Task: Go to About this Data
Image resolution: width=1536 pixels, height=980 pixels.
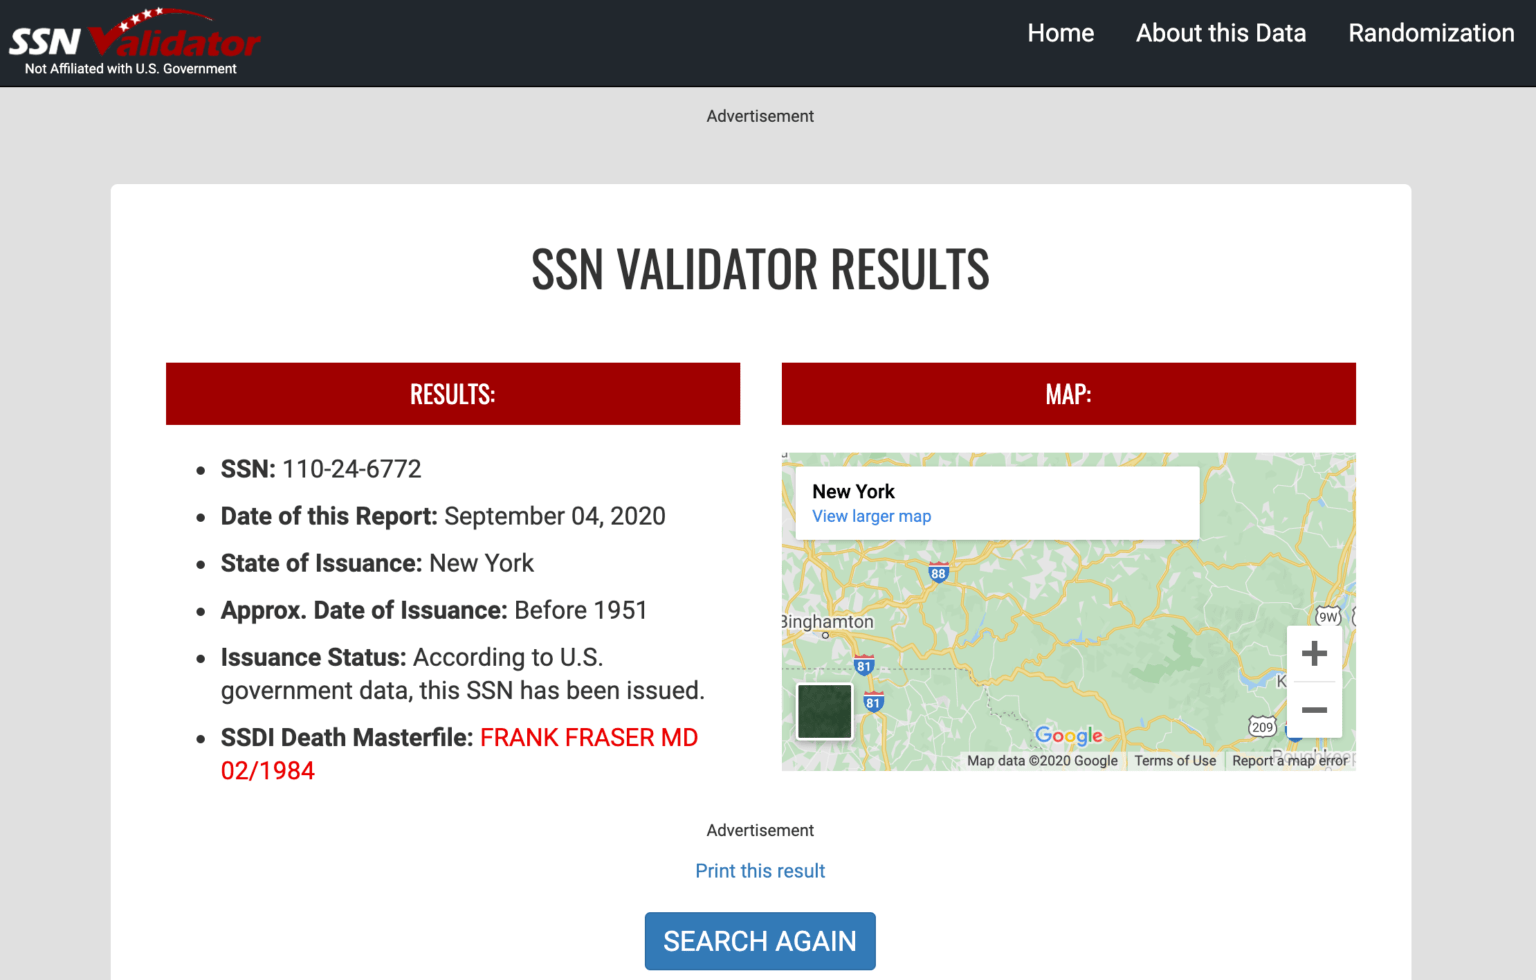Action: click(x=1220, y=33)
